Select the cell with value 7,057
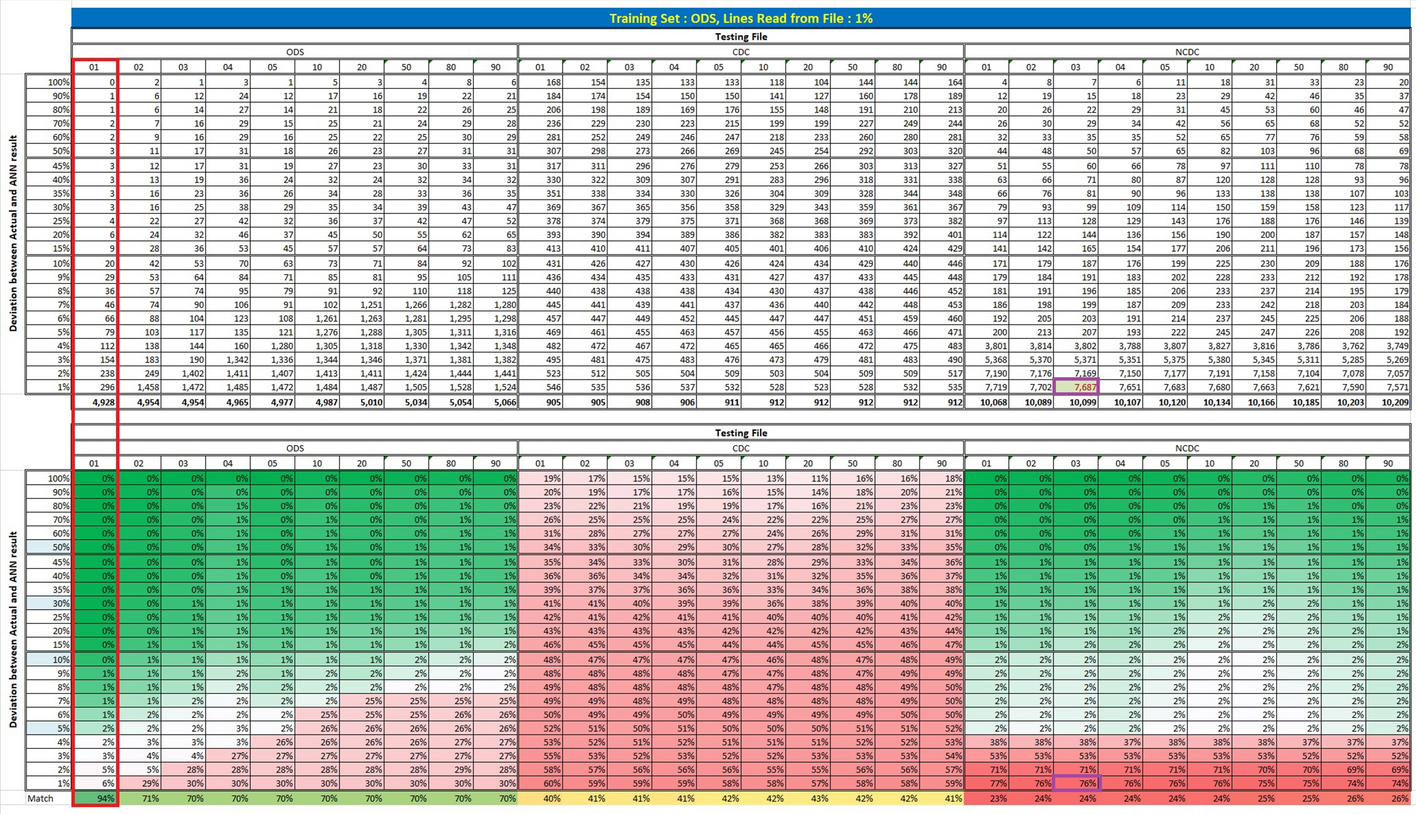Viewport: 1416px width, 814px height. (1388, 373)
